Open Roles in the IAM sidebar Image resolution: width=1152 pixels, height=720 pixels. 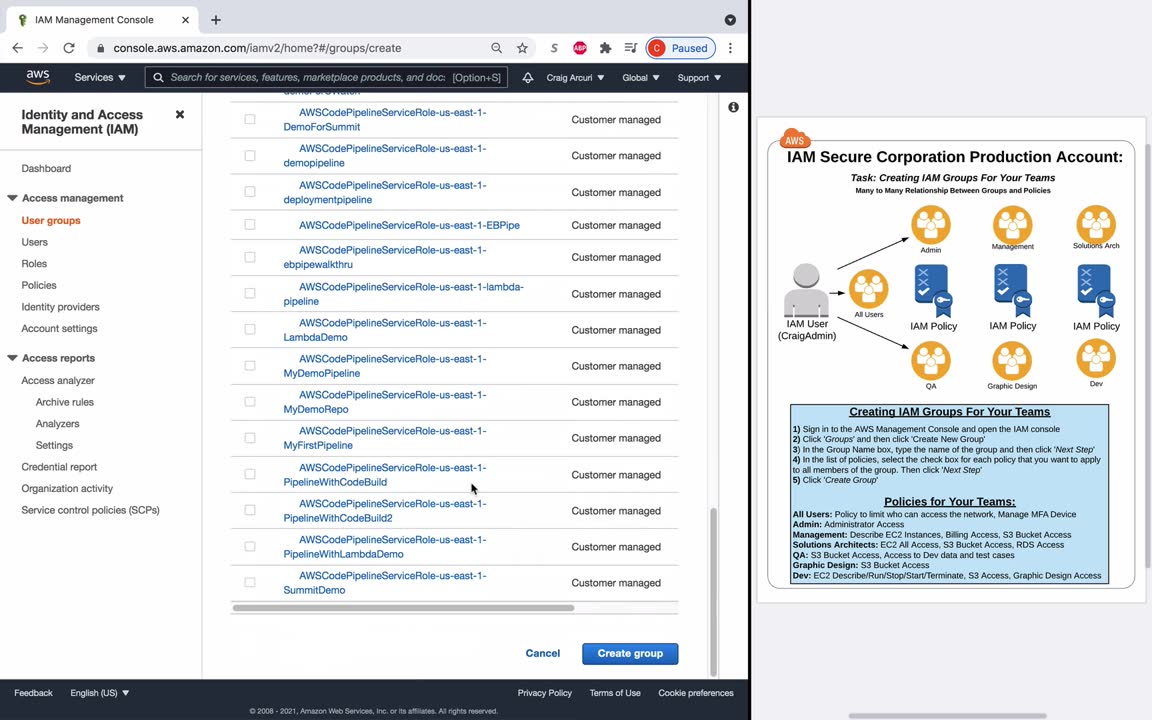[34, 264]
